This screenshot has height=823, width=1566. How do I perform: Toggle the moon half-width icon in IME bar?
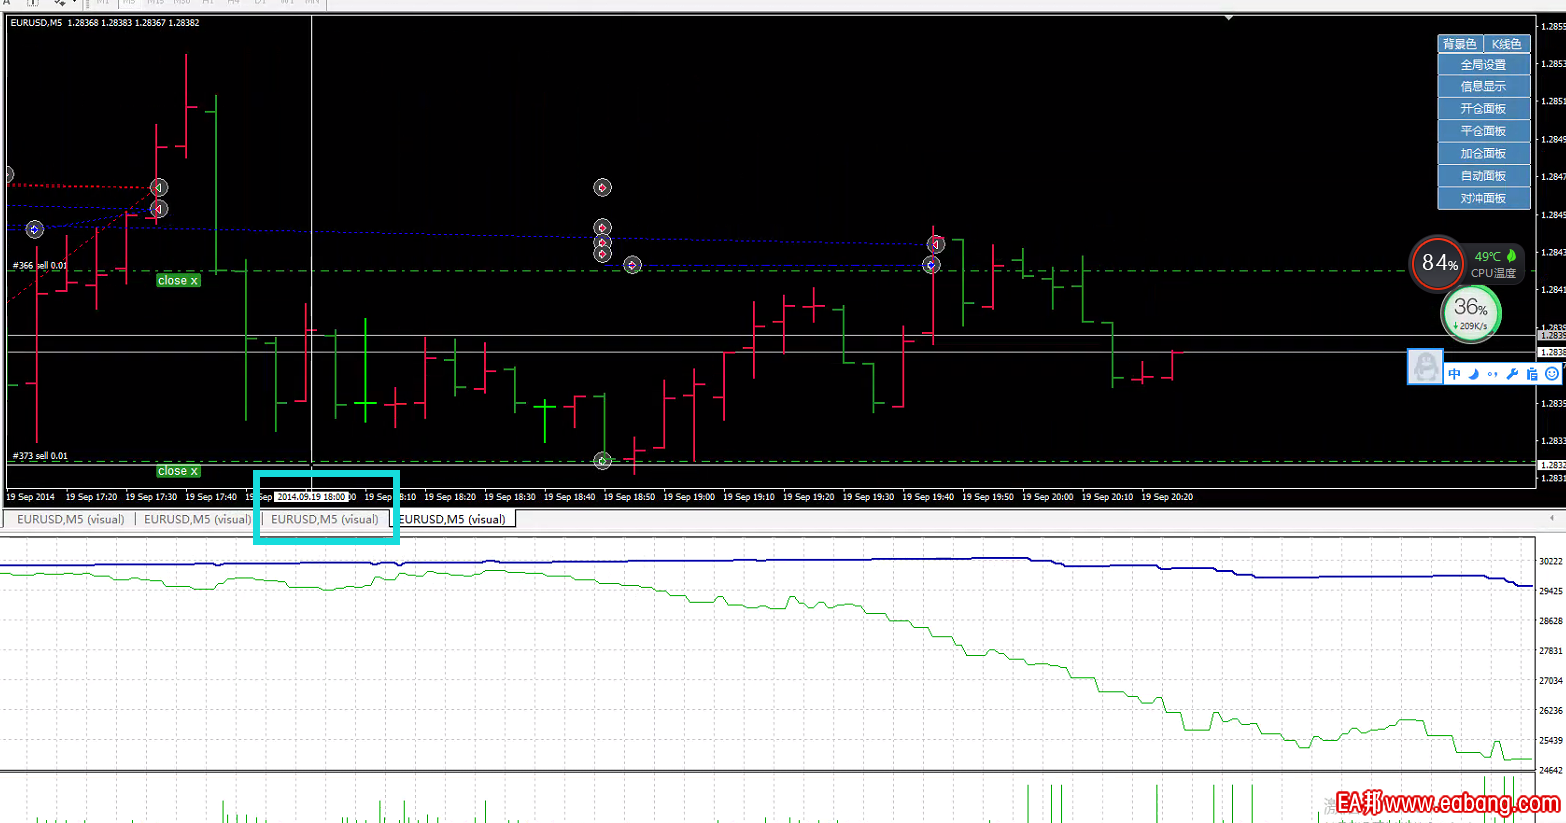(1473, 374)
